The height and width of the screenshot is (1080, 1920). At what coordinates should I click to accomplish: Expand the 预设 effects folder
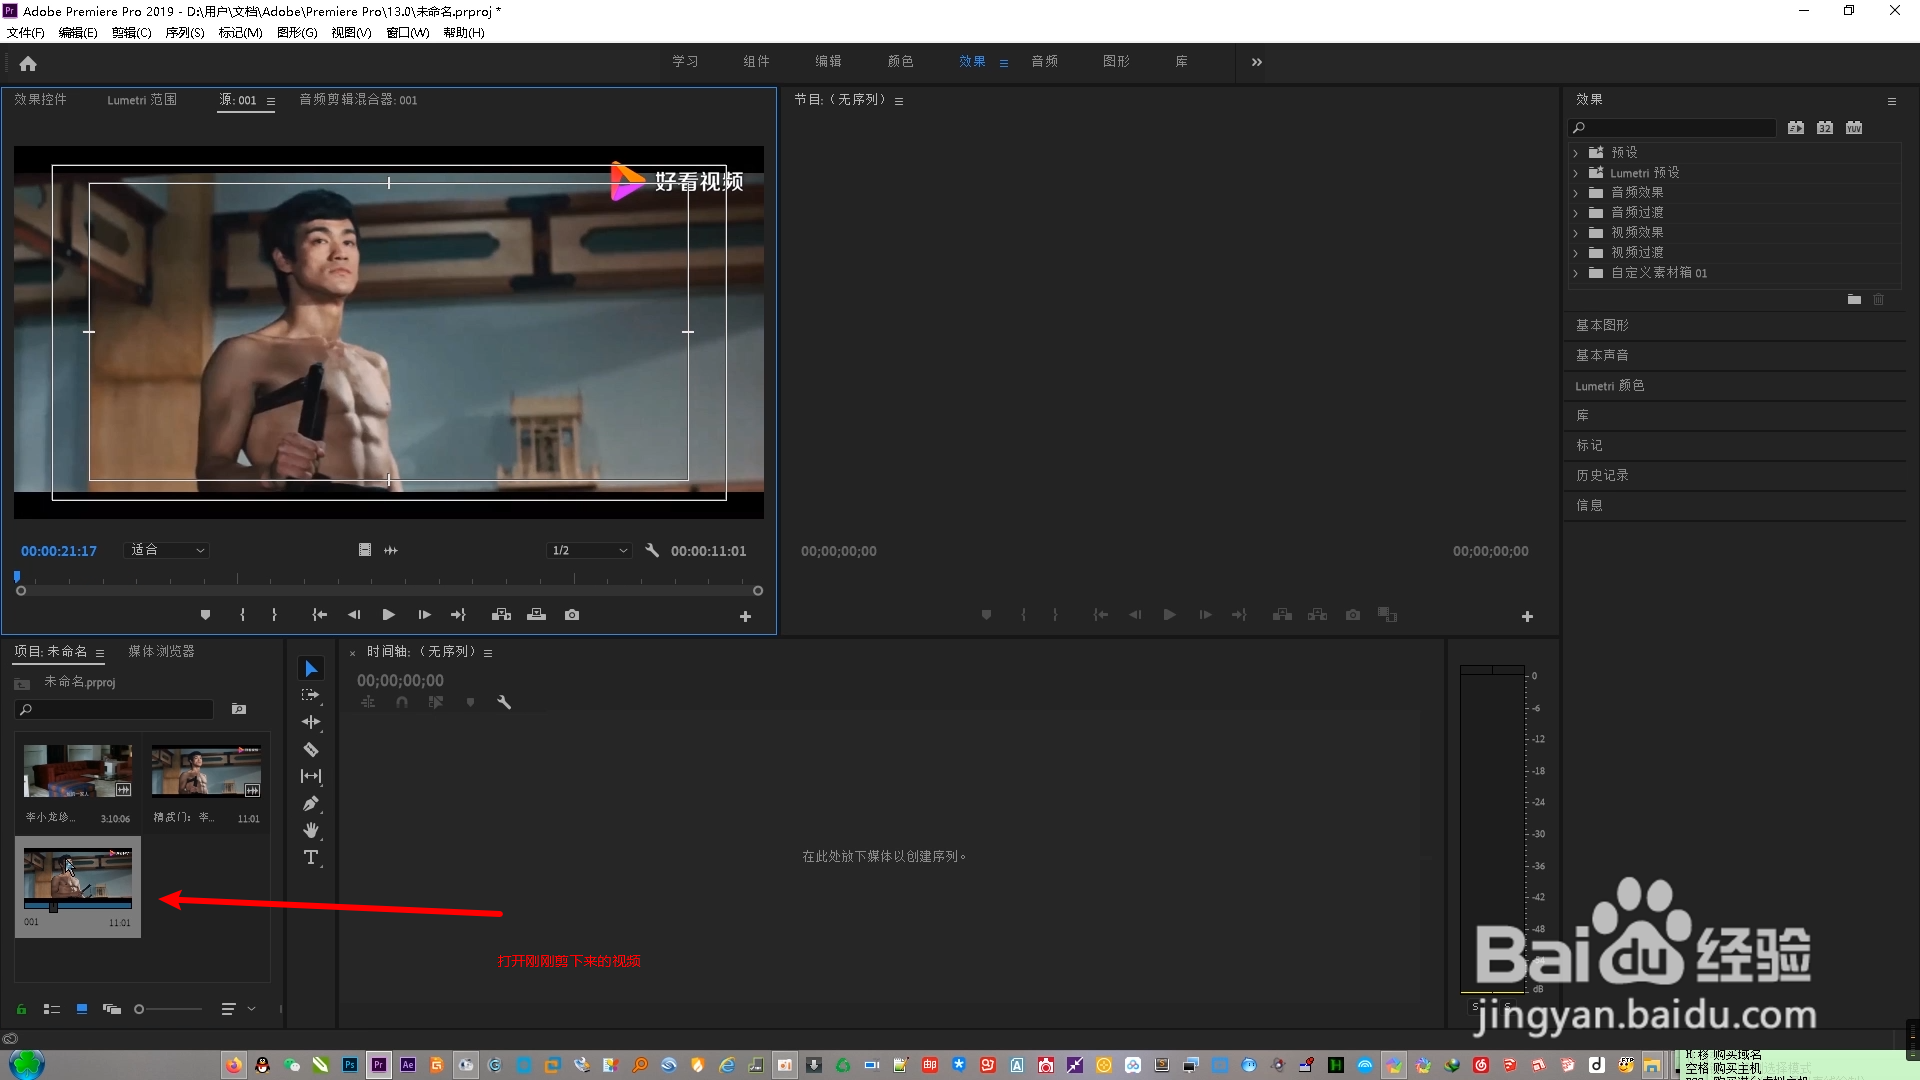click(x=1576, y=153)
